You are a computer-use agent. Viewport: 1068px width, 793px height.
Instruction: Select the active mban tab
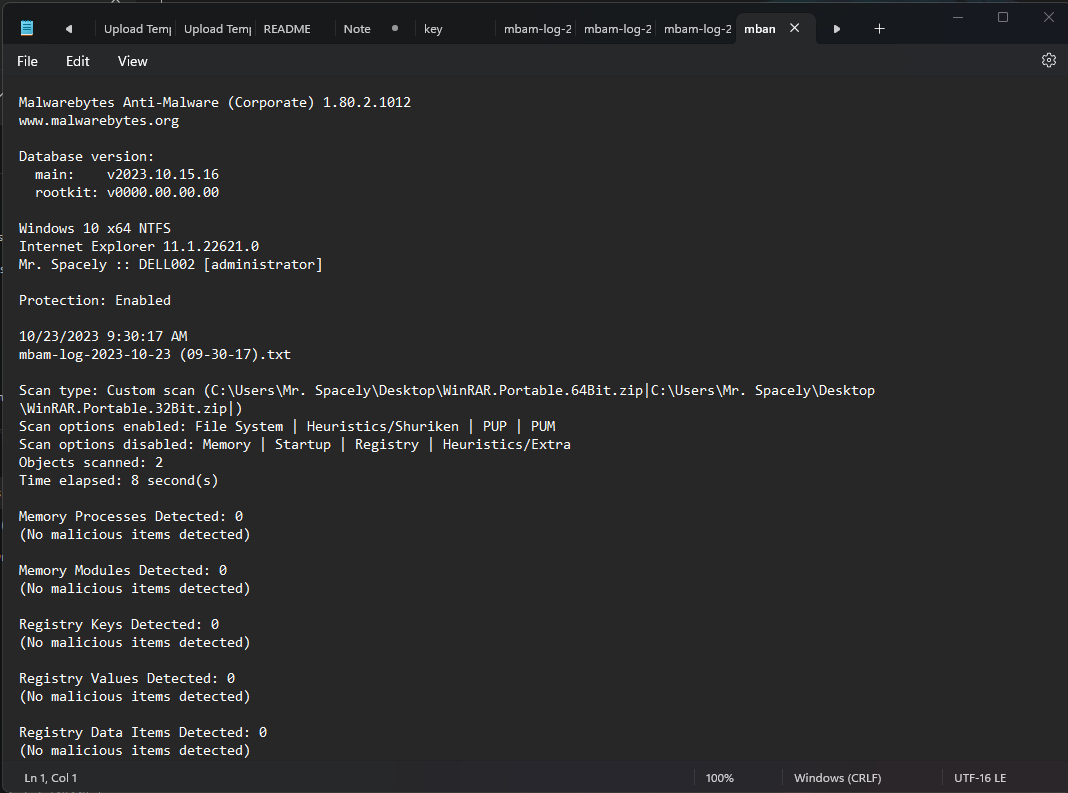click(x=759, y=29)
